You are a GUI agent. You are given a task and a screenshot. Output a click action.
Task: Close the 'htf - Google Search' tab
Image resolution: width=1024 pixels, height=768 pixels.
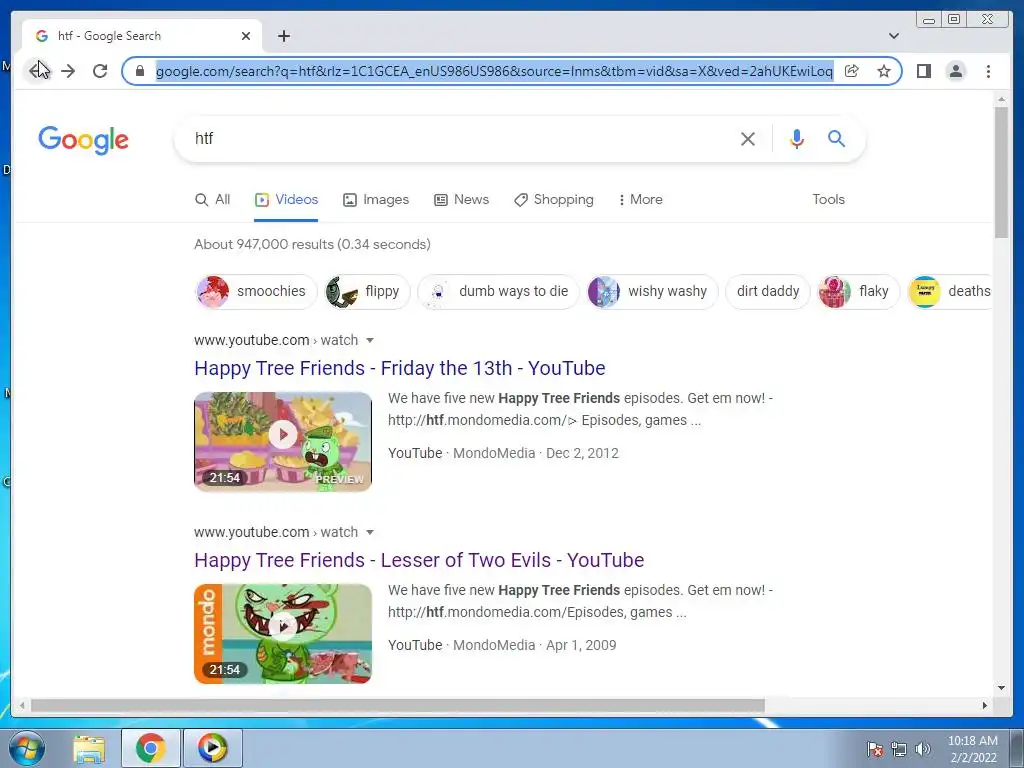[x=246, y=36]
